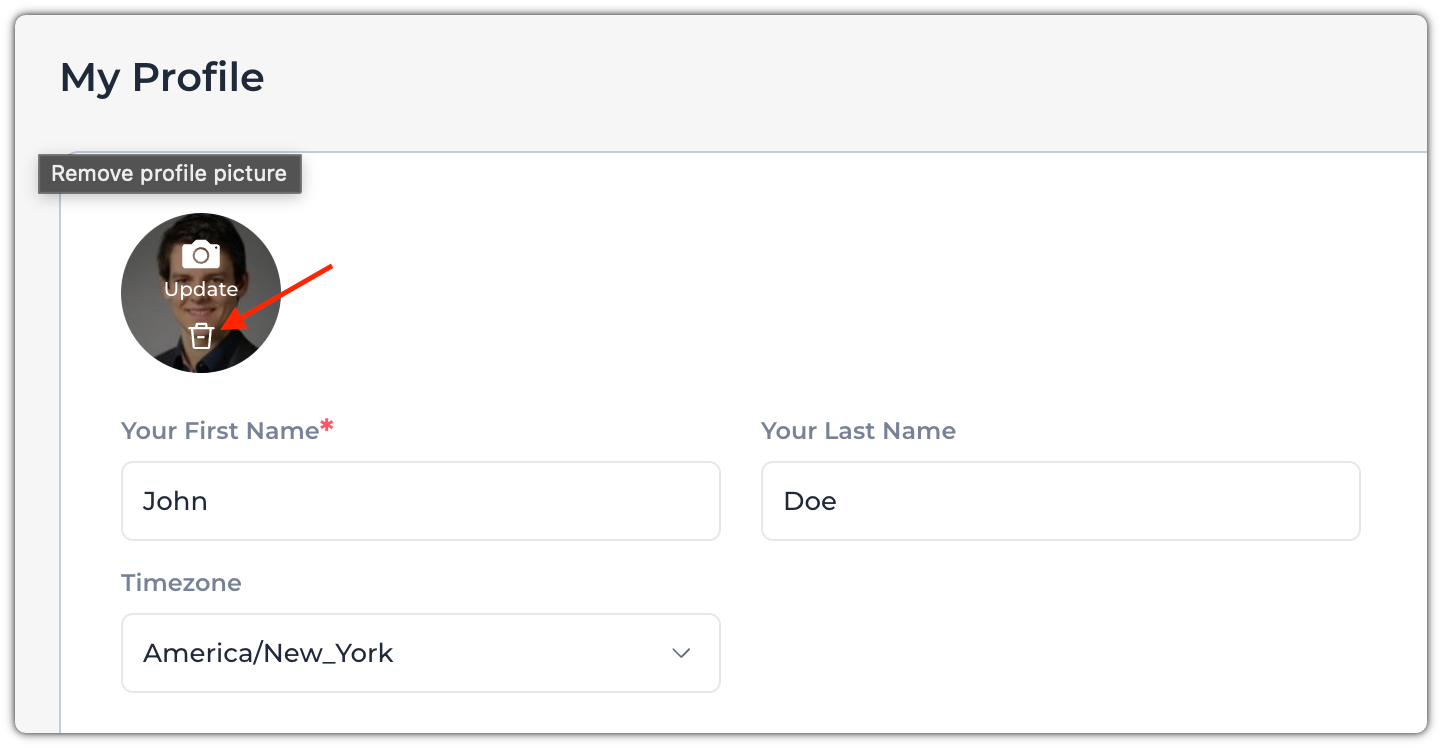
Task: Click the white profile form panel background
Action: click(x=1000, y=300)
